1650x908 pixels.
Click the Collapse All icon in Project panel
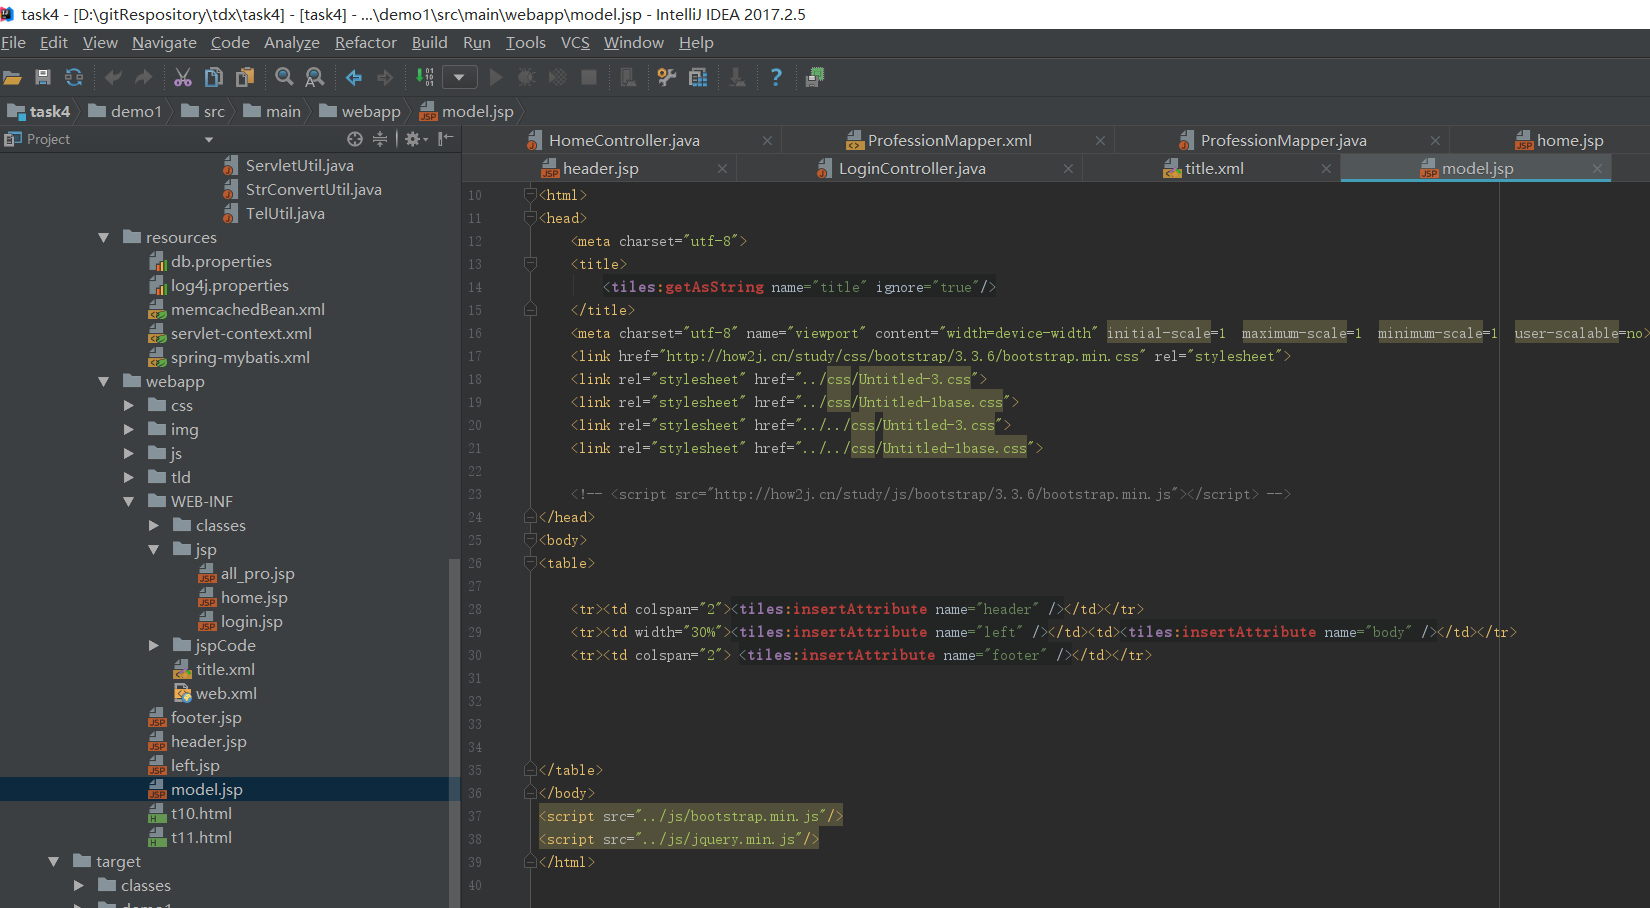click(x=380, y=139)
